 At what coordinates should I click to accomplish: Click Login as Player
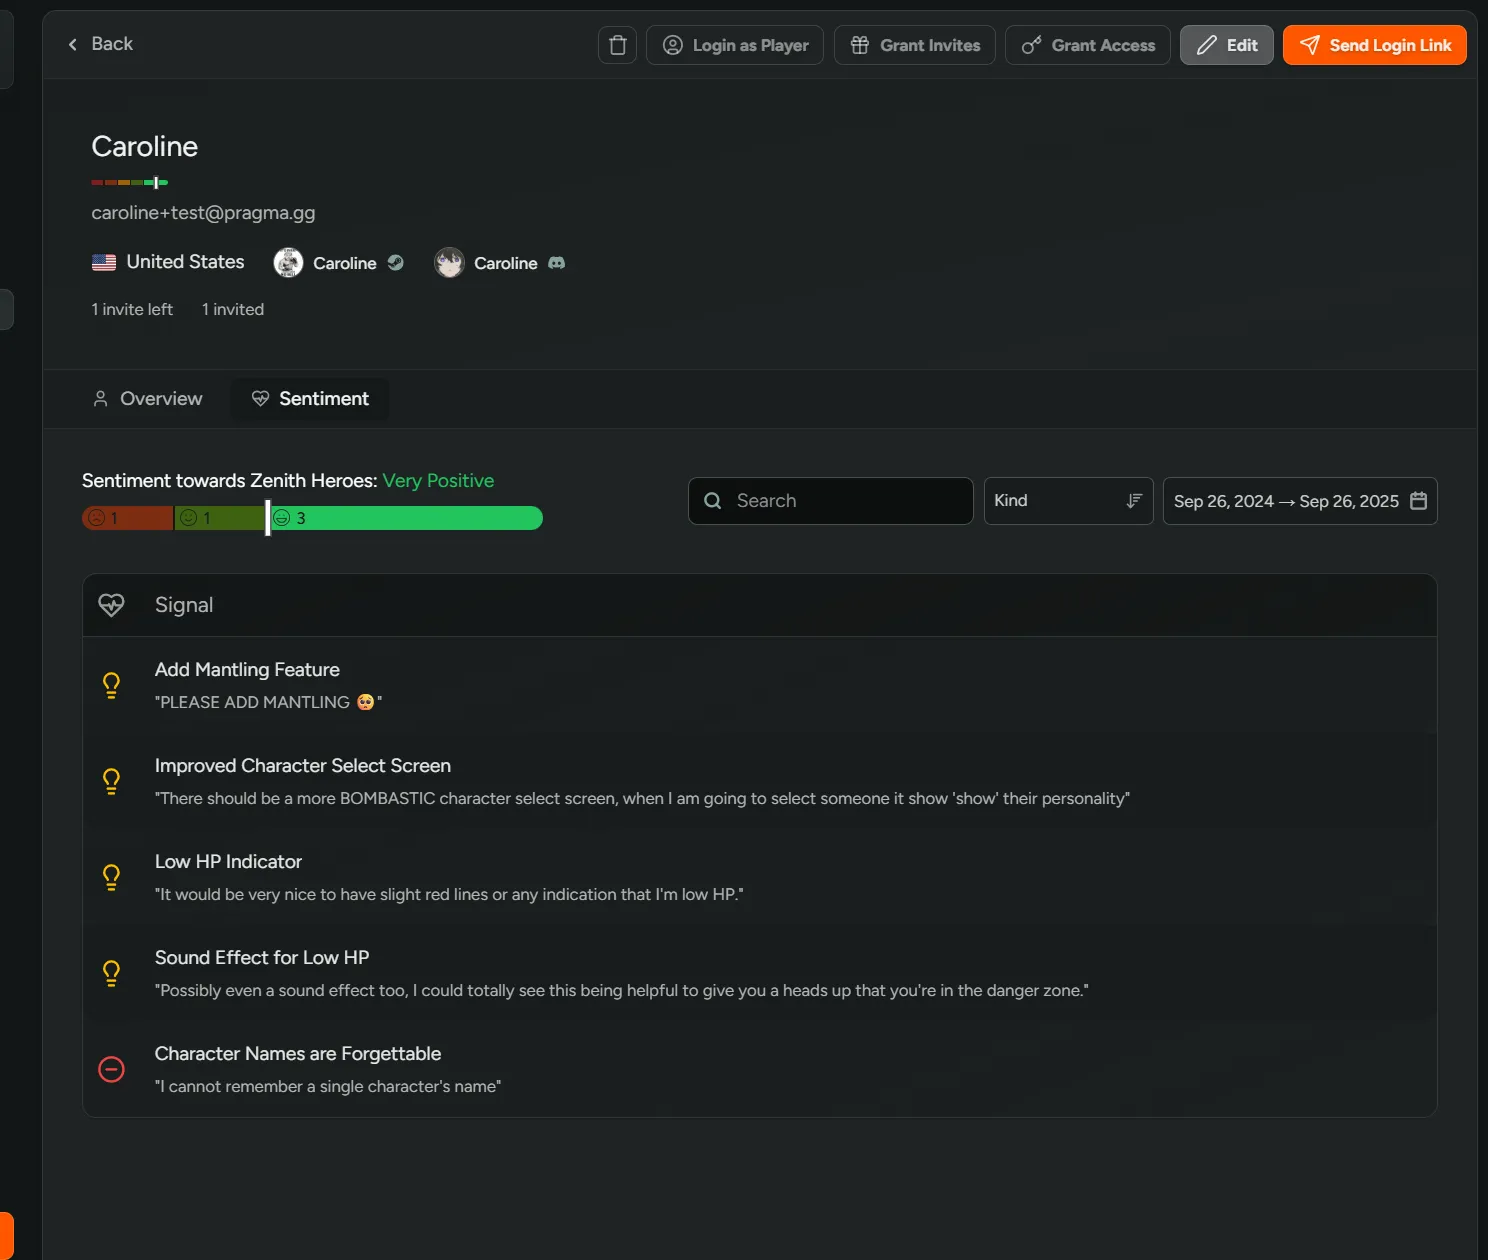[735, 44]
